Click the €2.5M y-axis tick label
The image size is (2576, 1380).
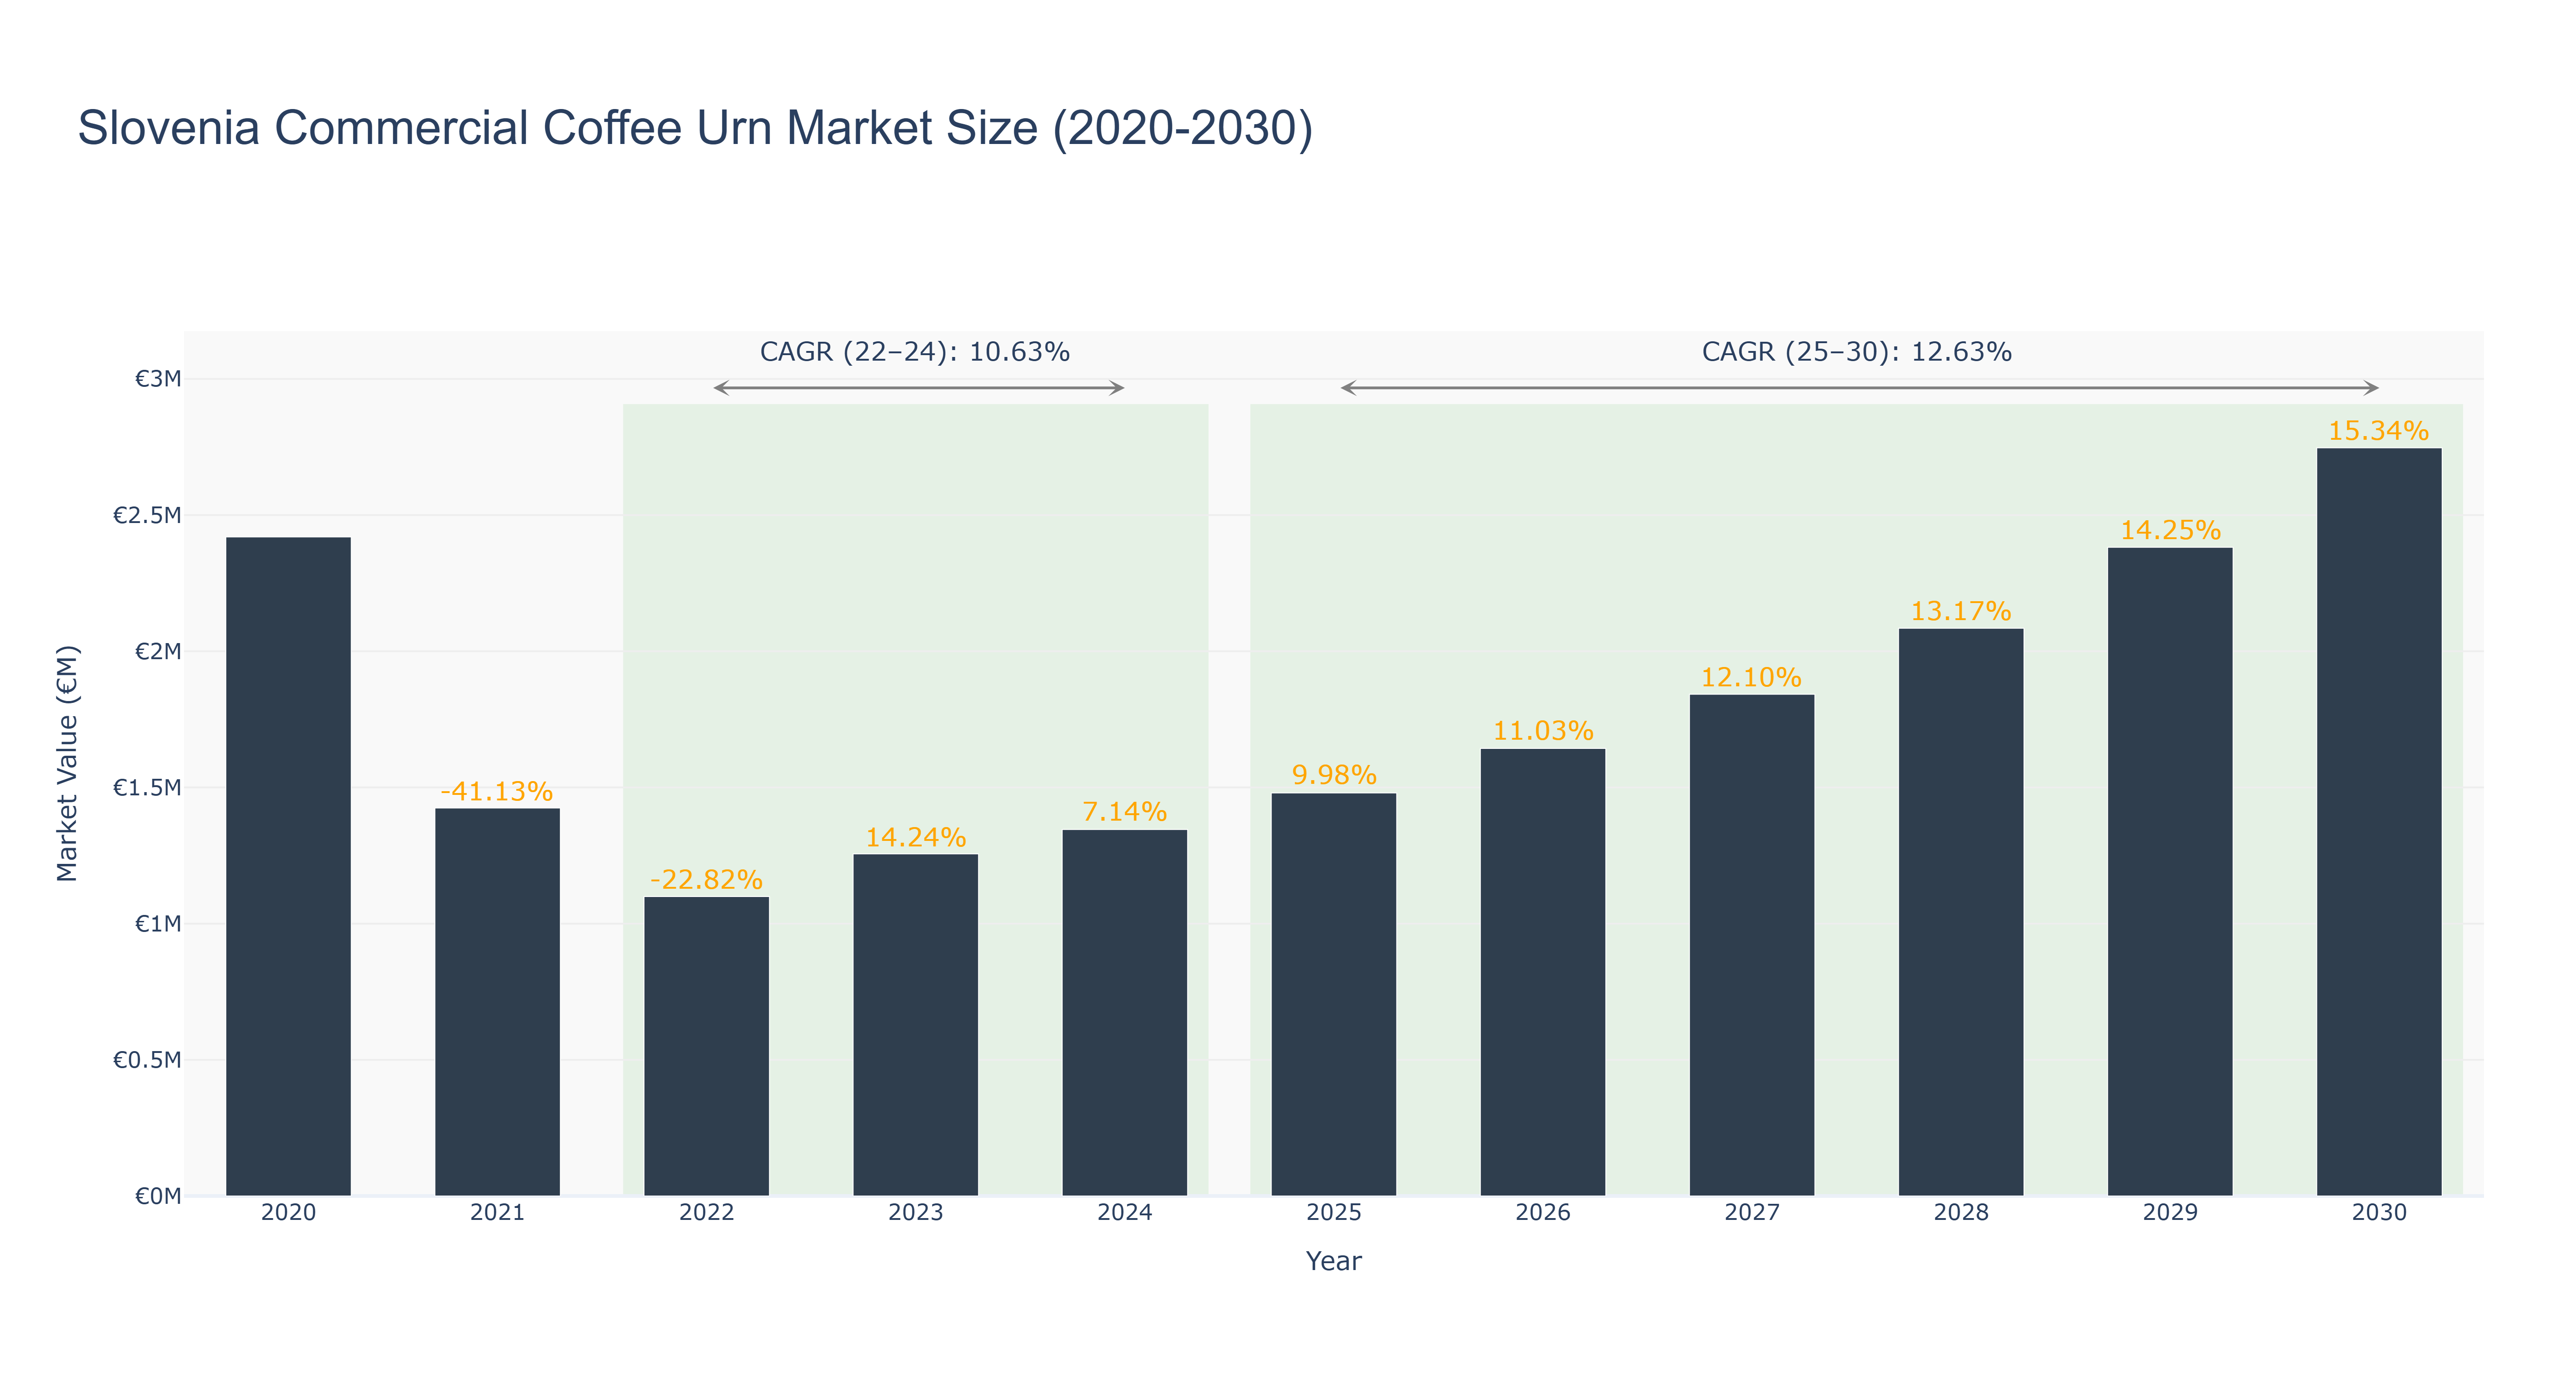pyautogui.click(x=147, y=515)
